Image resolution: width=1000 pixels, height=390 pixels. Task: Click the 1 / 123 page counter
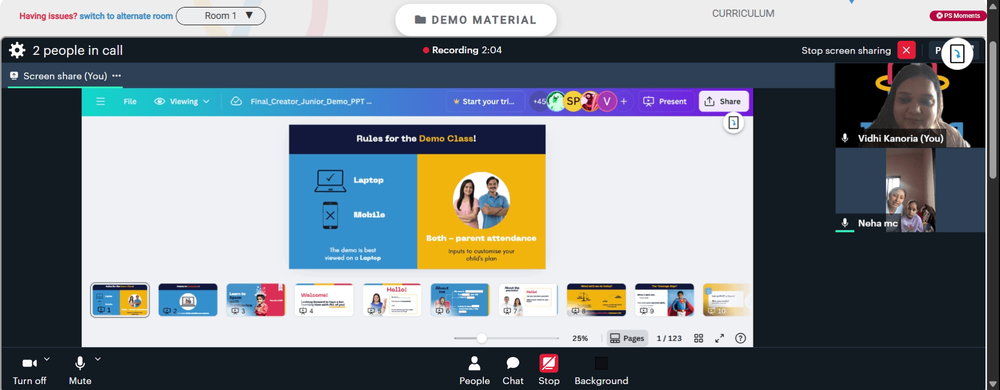(x=669, y=338)
